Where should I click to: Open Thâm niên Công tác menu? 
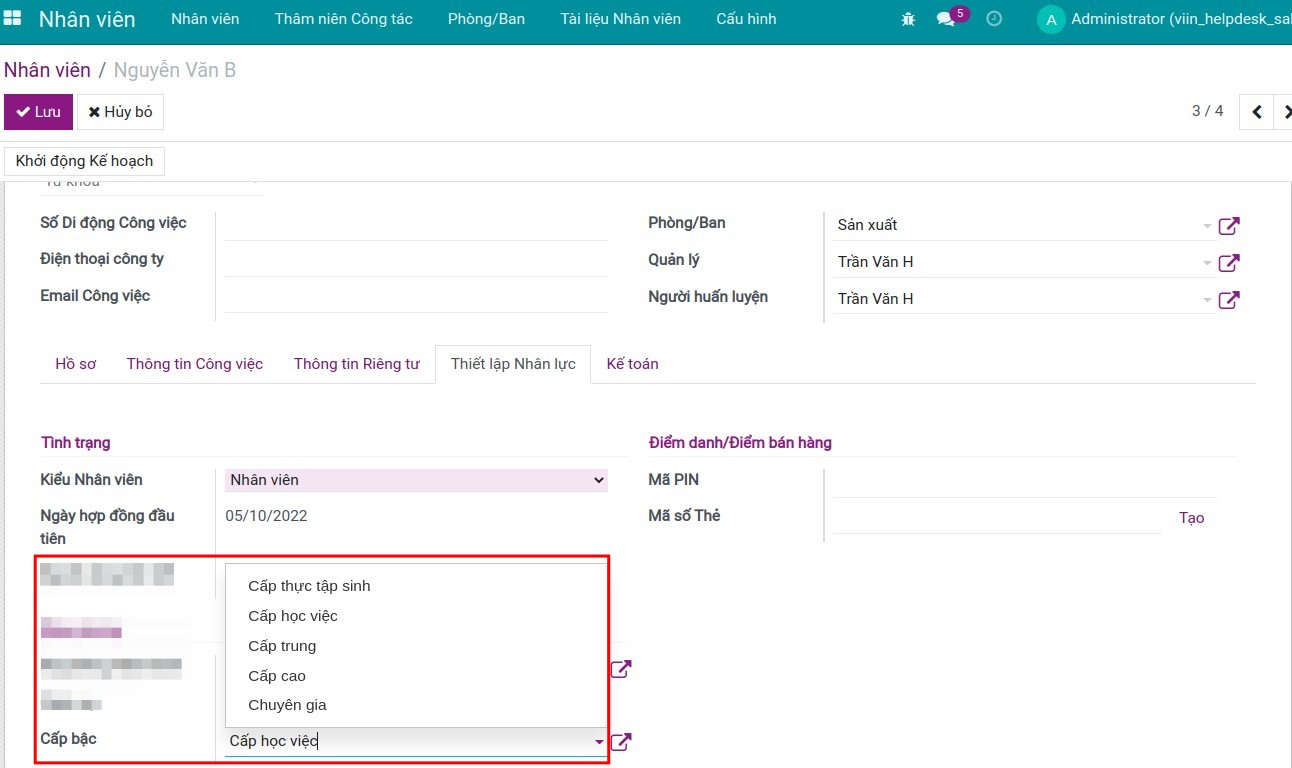coord(343,19)
